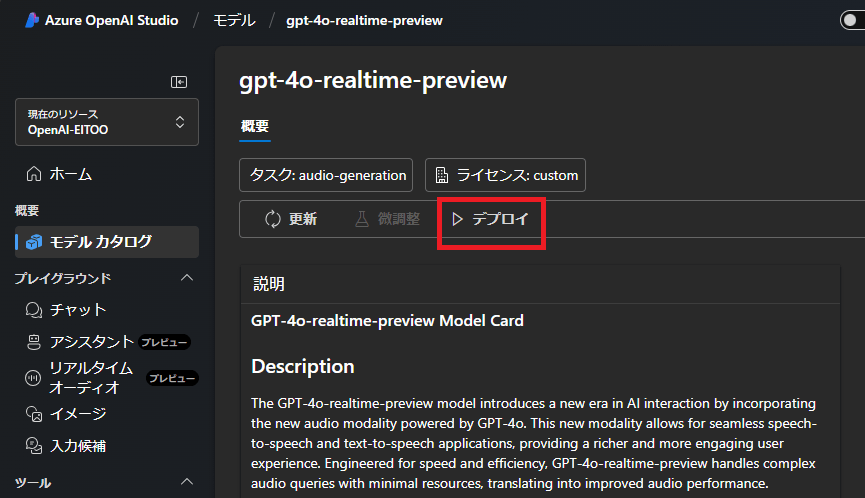Viewport: 865px width, 498px height.
Task: Click the 更新 refresh arrows icon
Action: pyautogui.click(x=273, y=219)
